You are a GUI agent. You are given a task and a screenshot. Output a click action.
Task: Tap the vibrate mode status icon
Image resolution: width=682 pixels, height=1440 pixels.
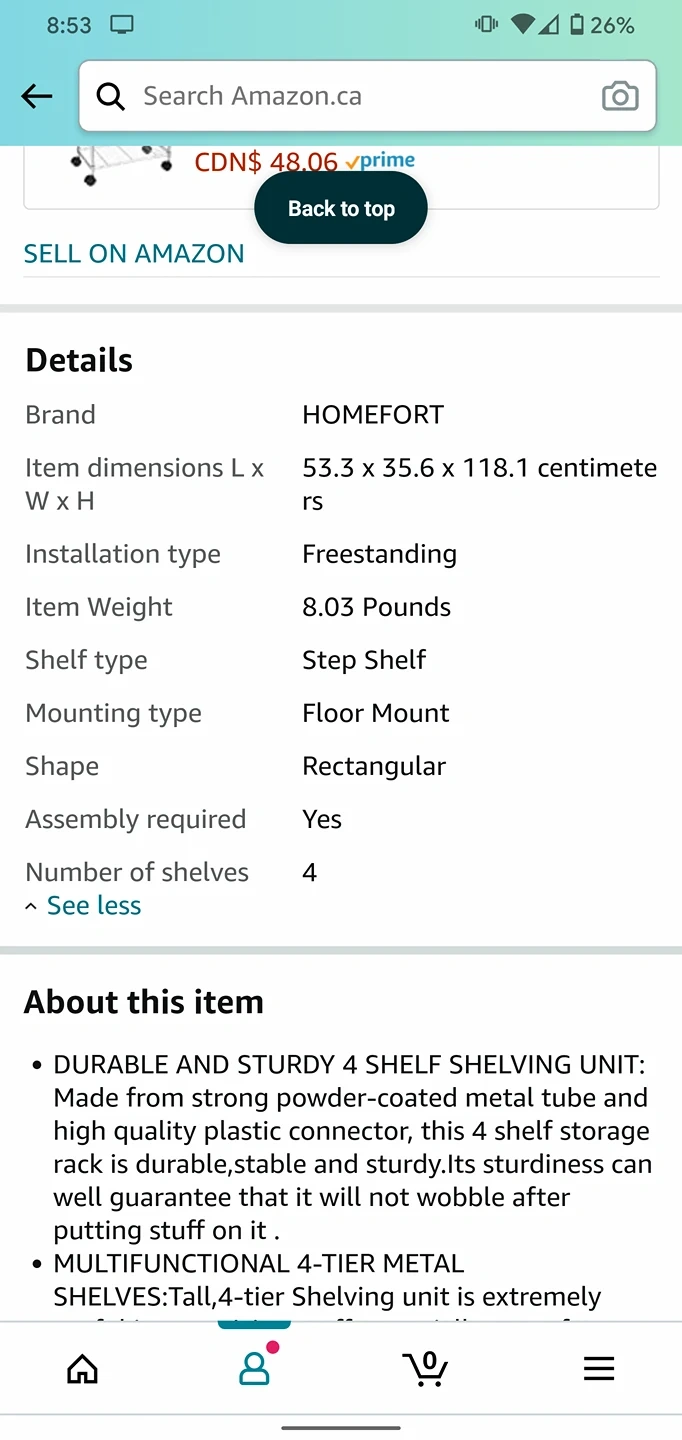pyautogui.click(x=487, y=25)
